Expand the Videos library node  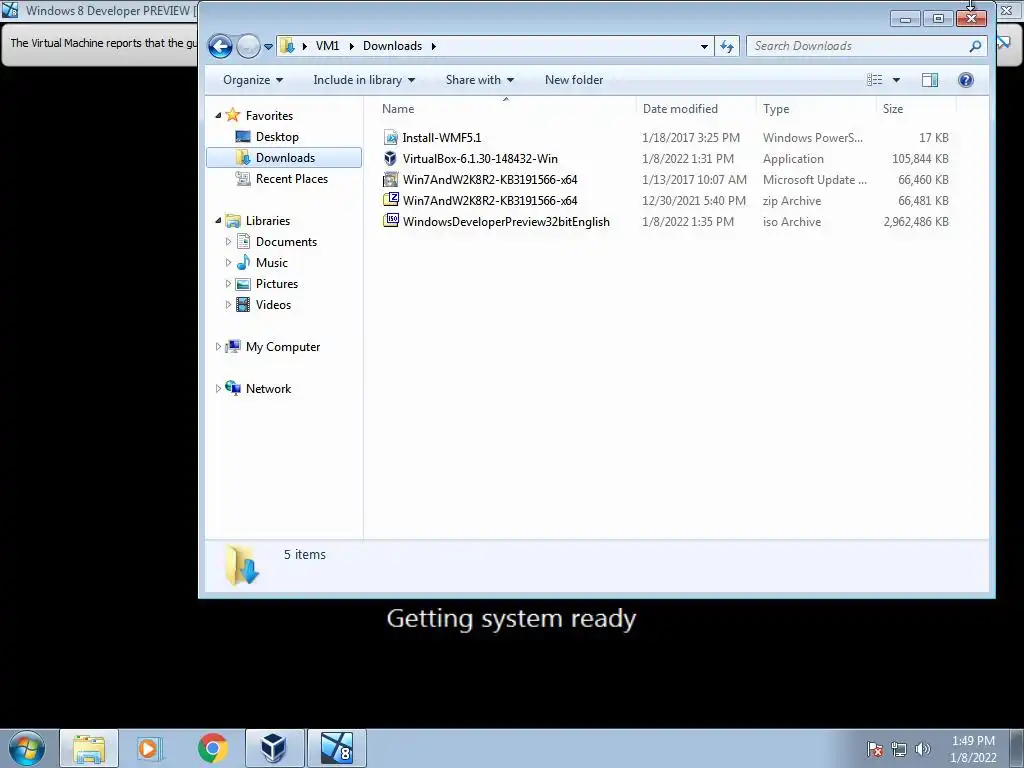point(228,304)
